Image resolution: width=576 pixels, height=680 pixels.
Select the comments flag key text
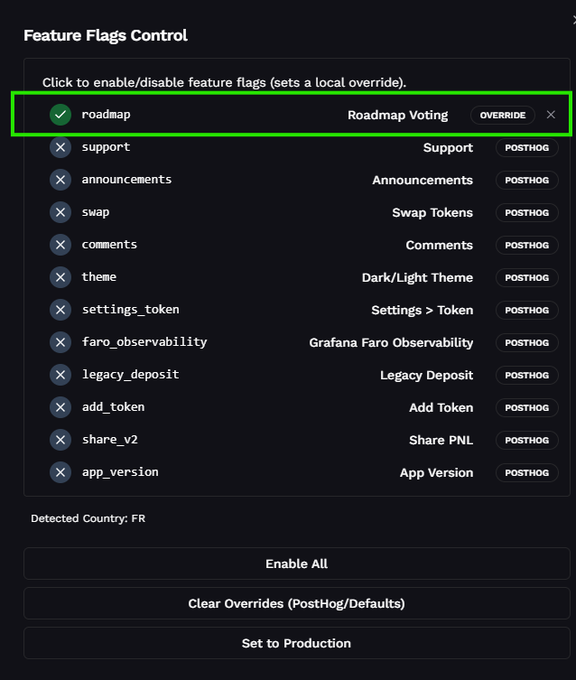[x=109, y=245]
